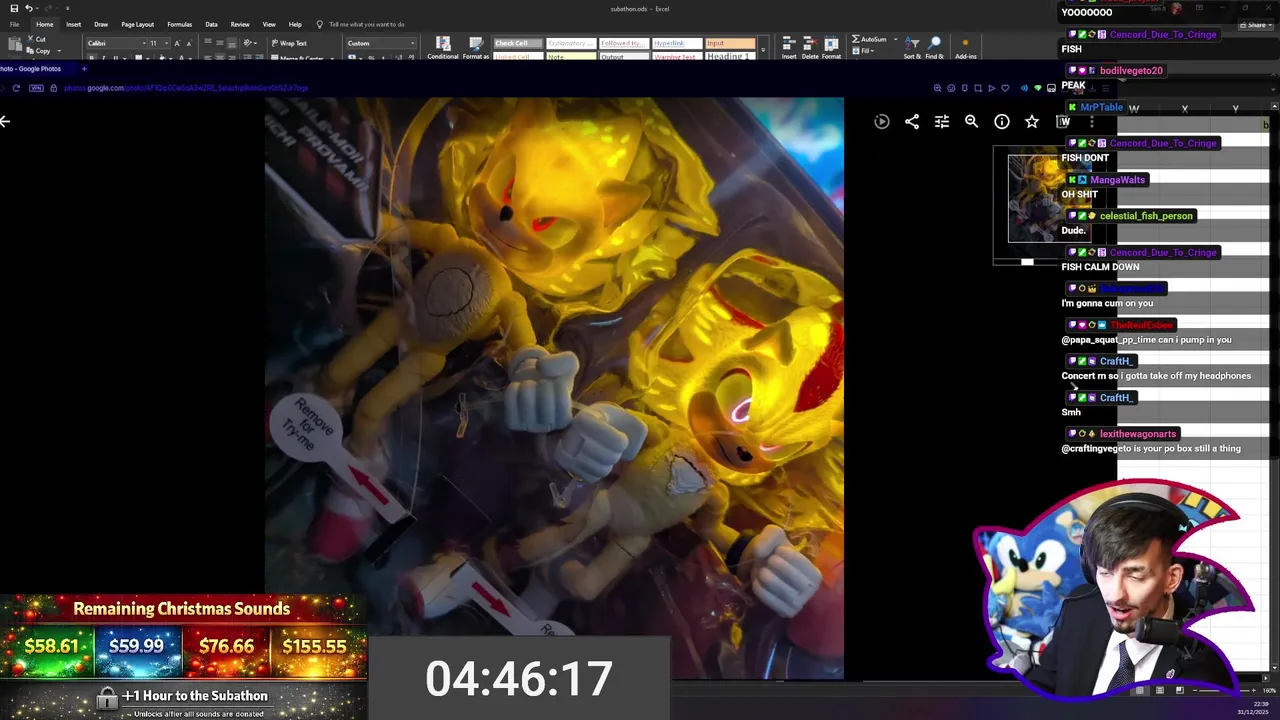
Task: Insert cells using the Insert icon
Action: (x=789, y=48)
